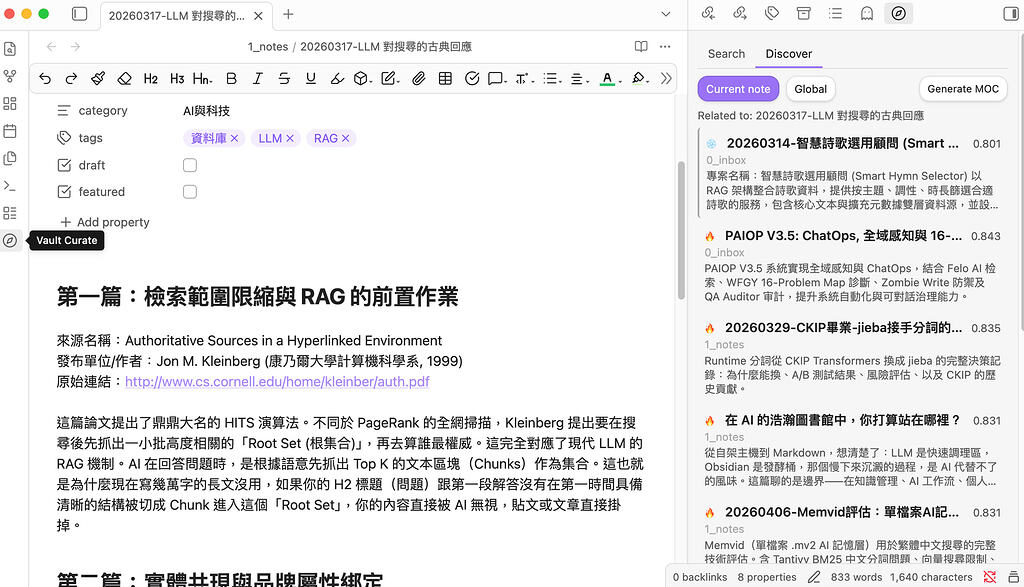Open the callout comment dropdown
The width and height of the screenshot is (1024, 587).
[x=498, y=78]
